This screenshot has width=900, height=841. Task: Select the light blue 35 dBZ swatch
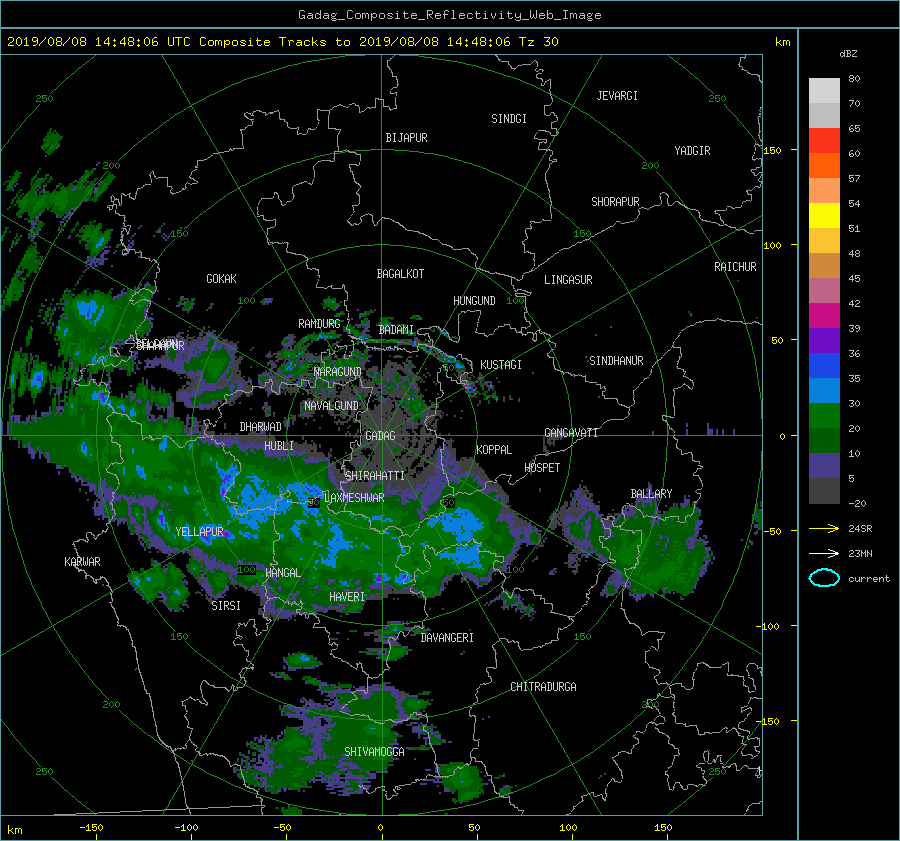click(x=824, y=390)
